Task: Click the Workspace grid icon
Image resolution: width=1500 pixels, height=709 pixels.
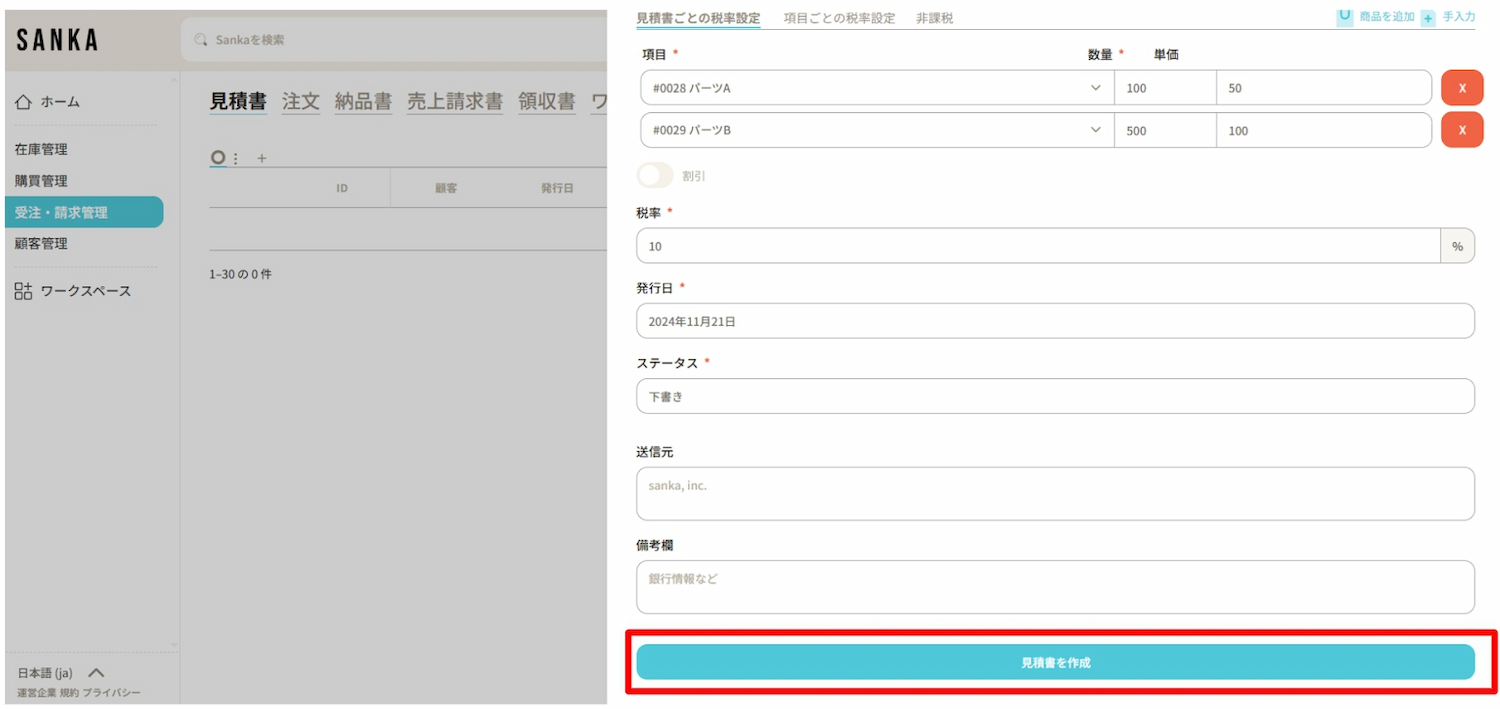Action: point(24,291)
